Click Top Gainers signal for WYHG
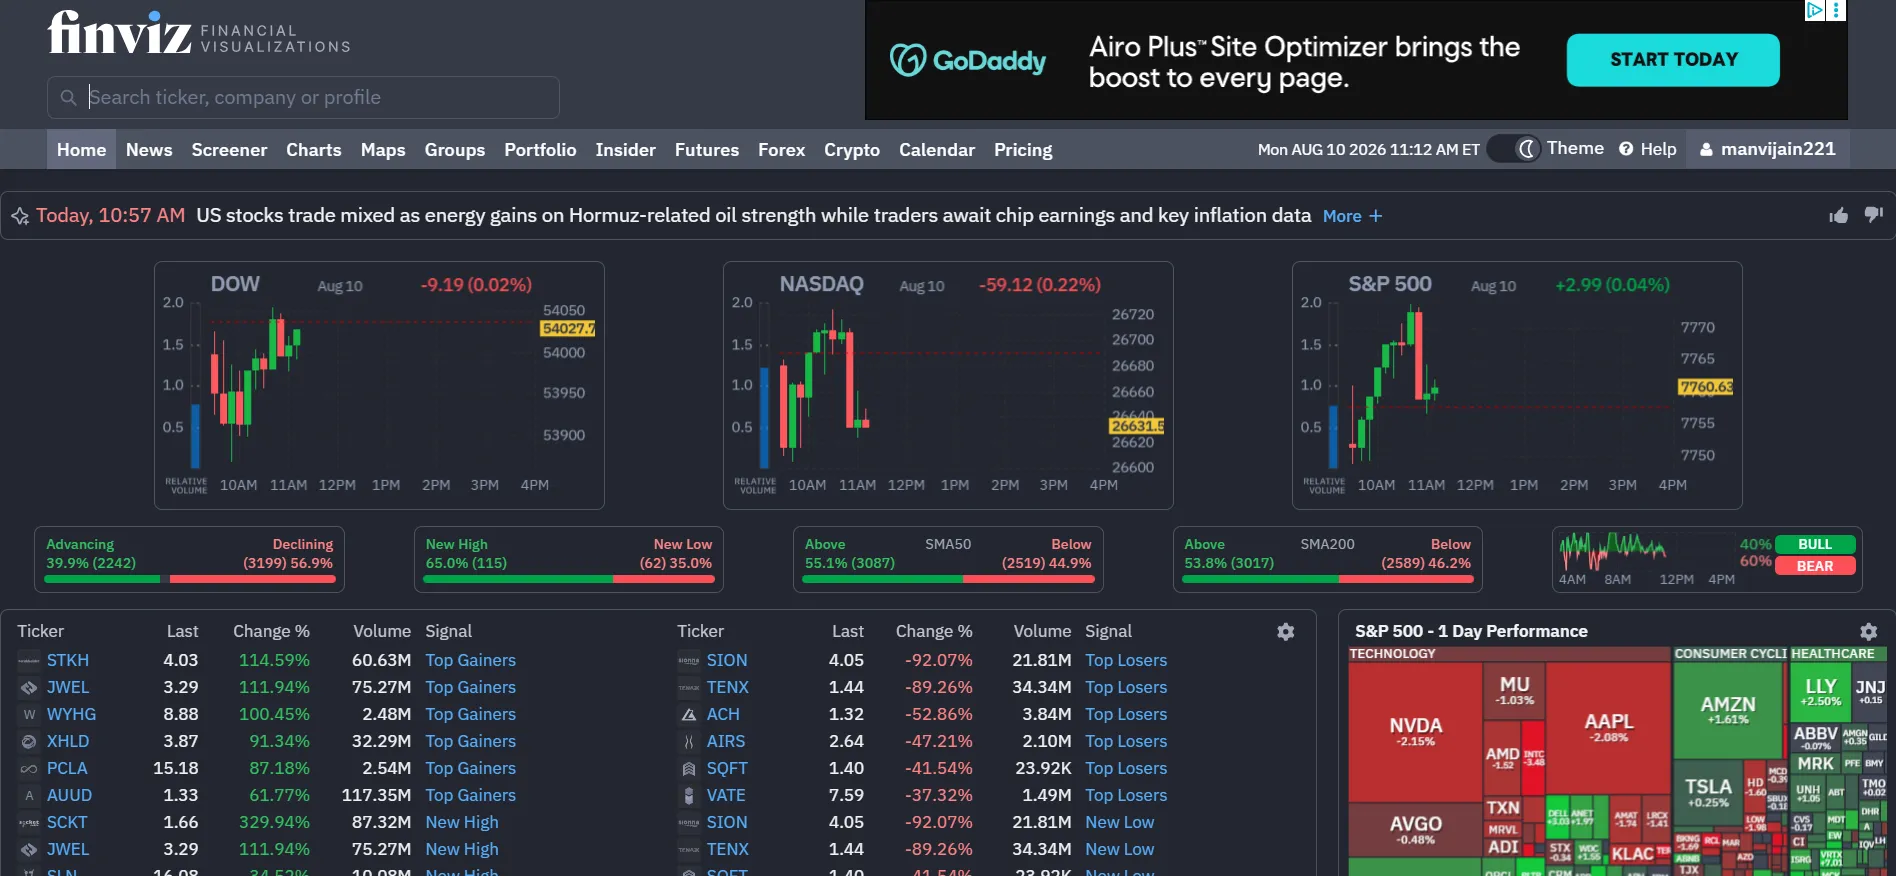 pos(471,715)
